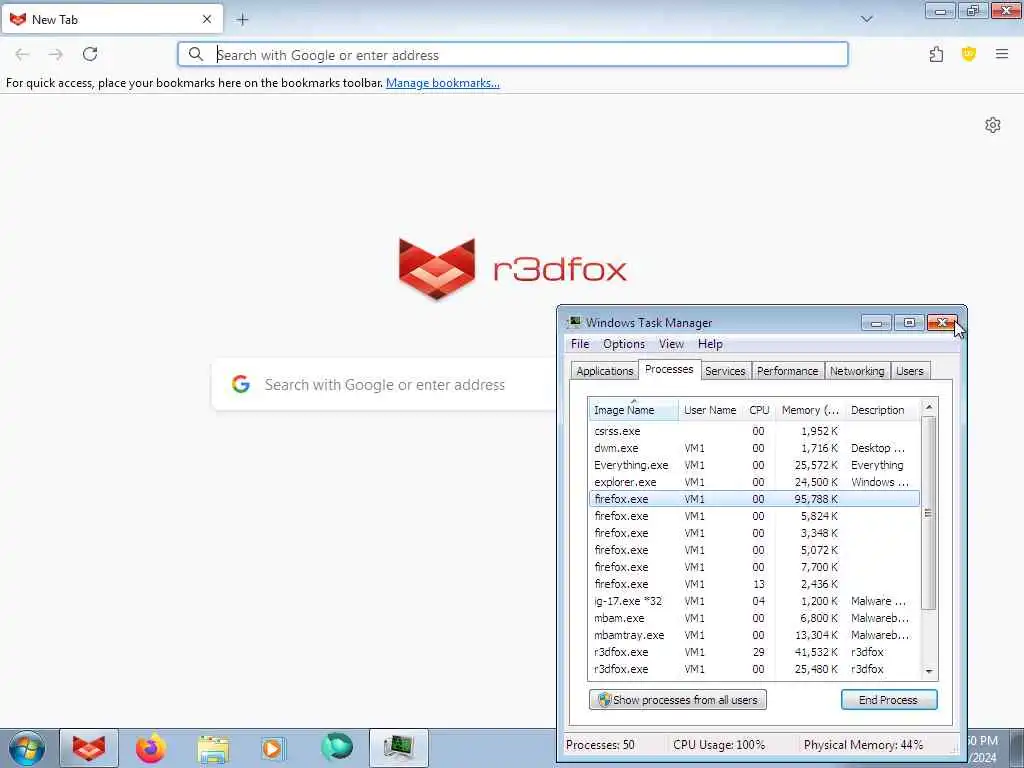Viewport: 1024px width, 768px height.
Task: Select firefox.exe using 95,788 K memory
Action: [754, 499]
